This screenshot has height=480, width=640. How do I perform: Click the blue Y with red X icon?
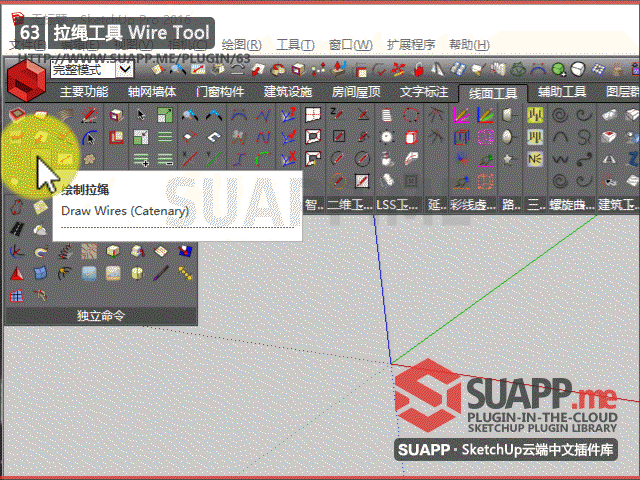(289, 159)
